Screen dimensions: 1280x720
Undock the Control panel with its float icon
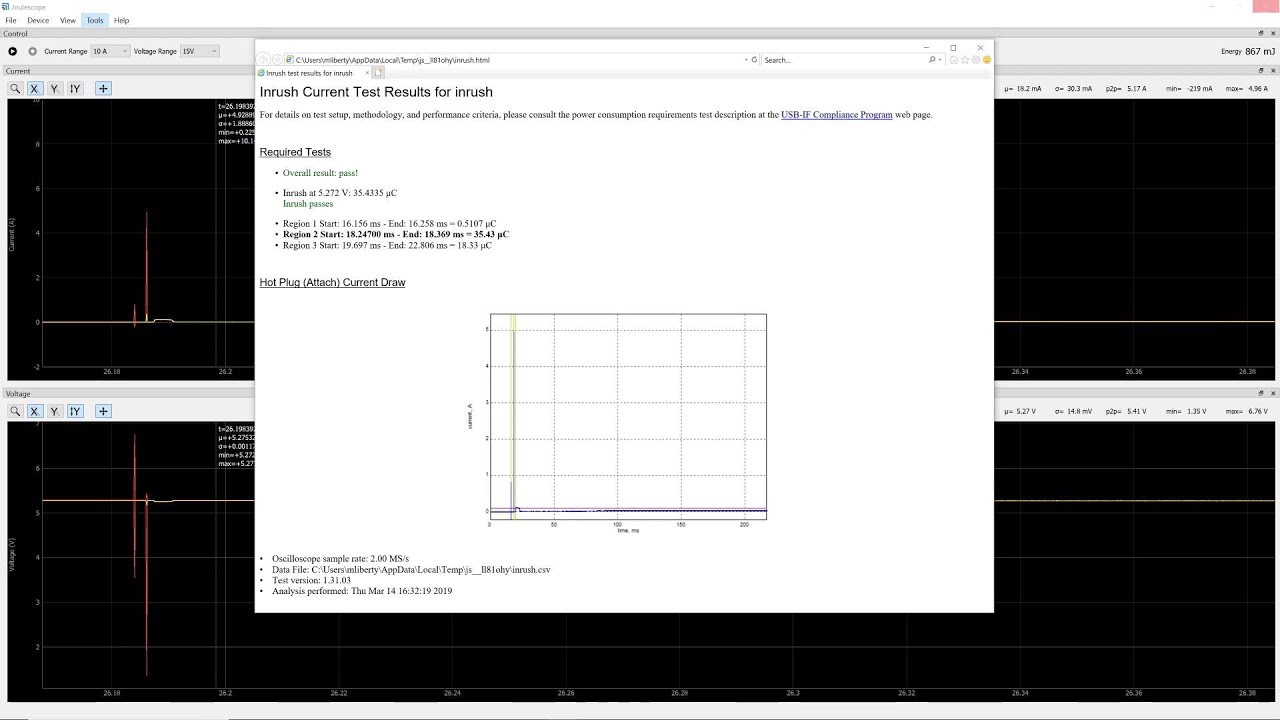coord(1261,33)
